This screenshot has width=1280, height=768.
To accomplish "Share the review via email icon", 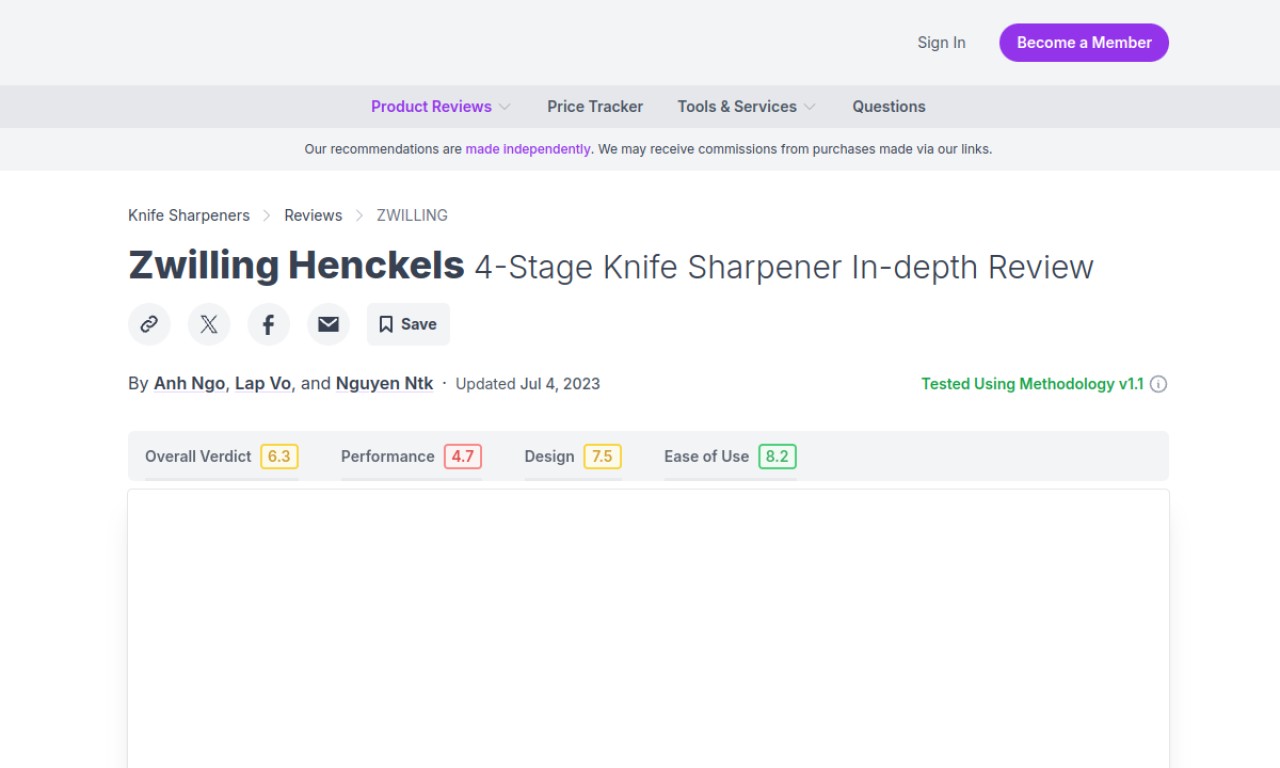I will (x=328, y=324).
